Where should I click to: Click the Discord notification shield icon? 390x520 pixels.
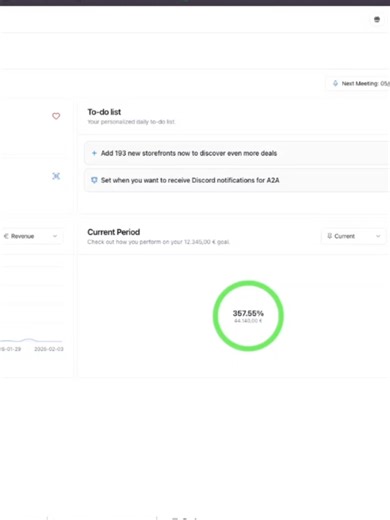coord(94,180)
